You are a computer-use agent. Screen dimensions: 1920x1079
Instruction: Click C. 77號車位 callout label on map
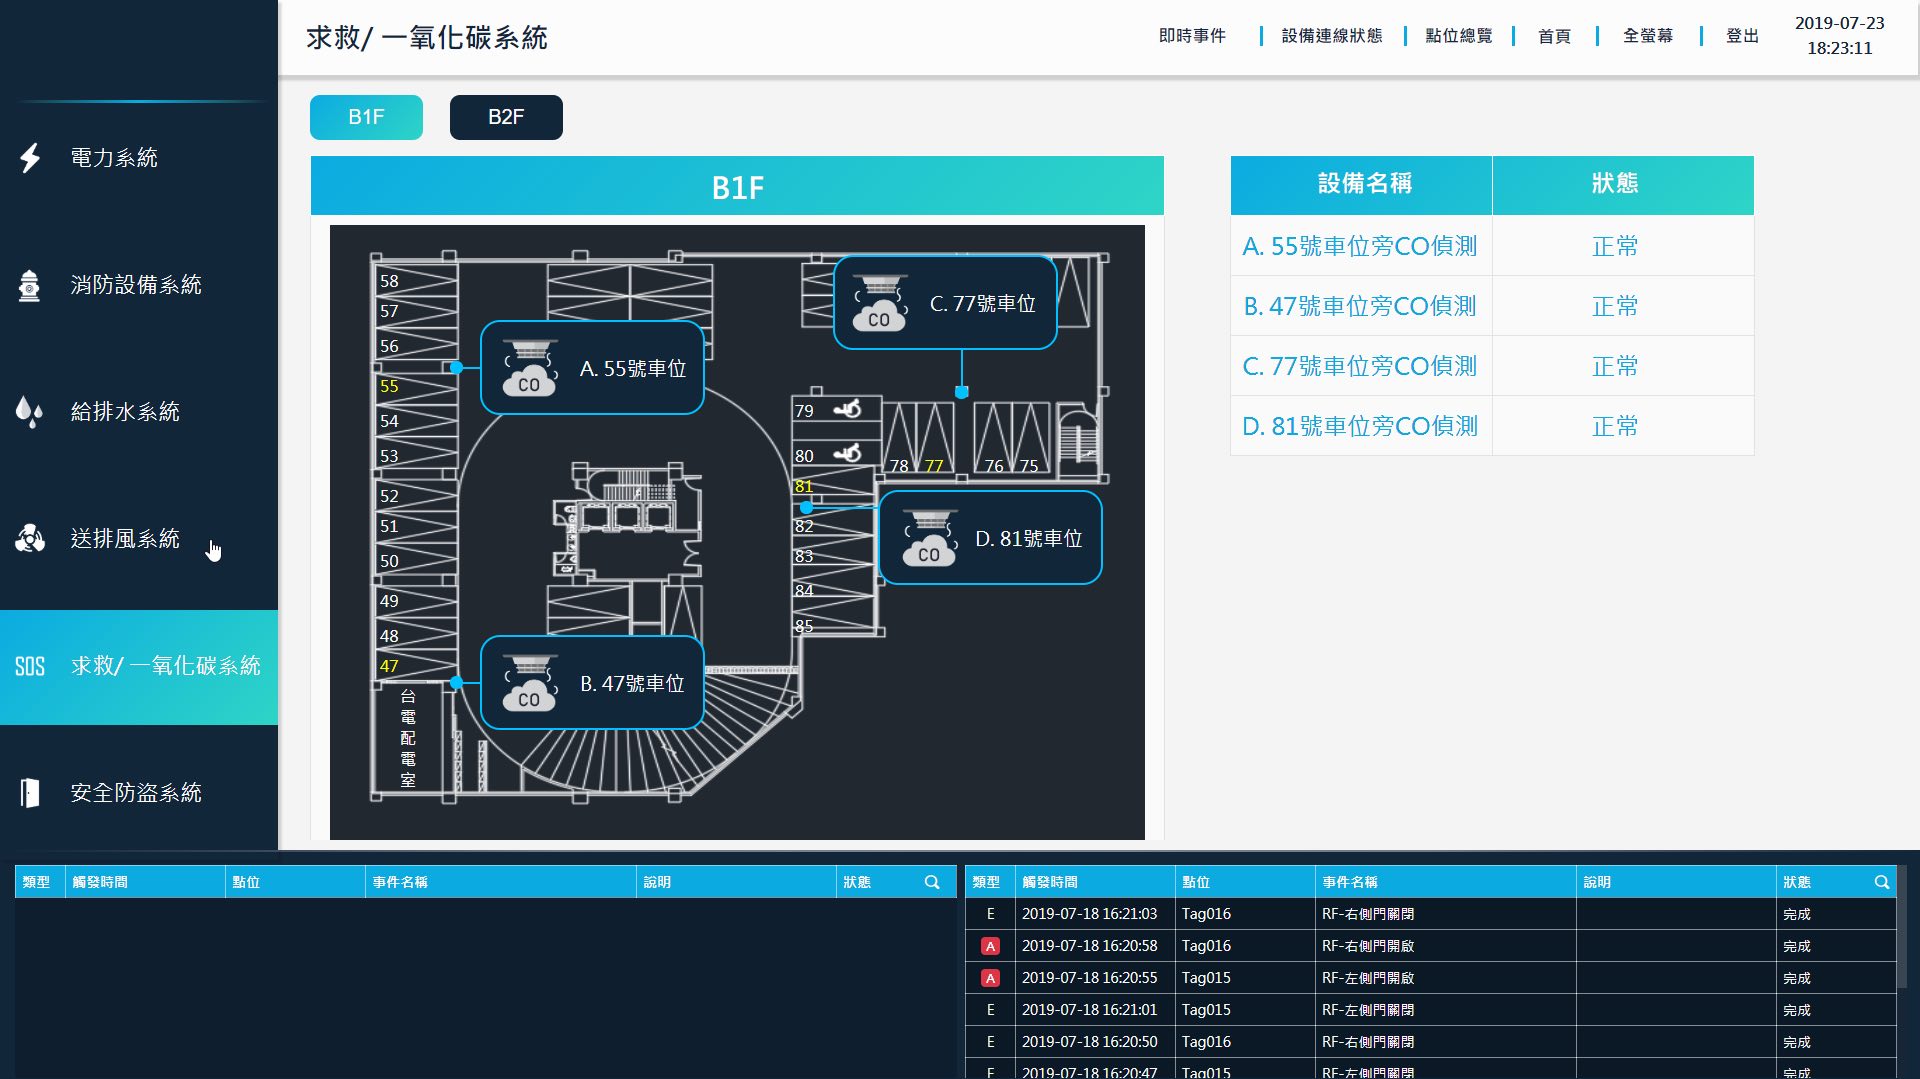click(983, 304)
